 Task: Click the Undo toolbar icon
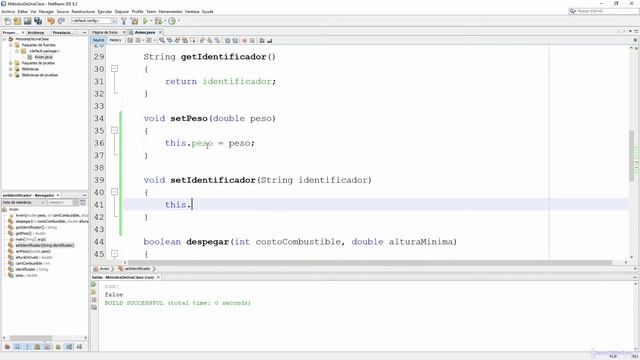(51, 21)
